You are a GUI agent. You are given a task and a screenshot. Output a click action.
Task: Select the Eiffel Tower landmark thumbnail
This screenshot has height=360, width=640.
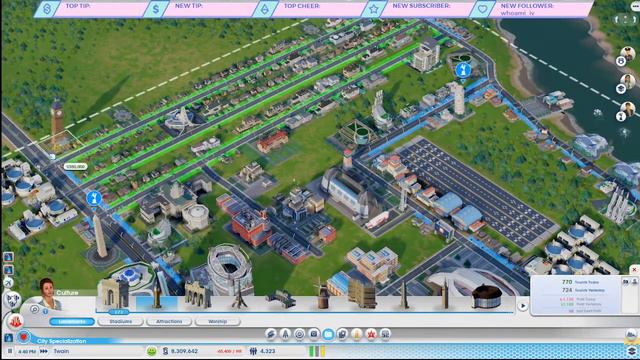tap(239, 295)
